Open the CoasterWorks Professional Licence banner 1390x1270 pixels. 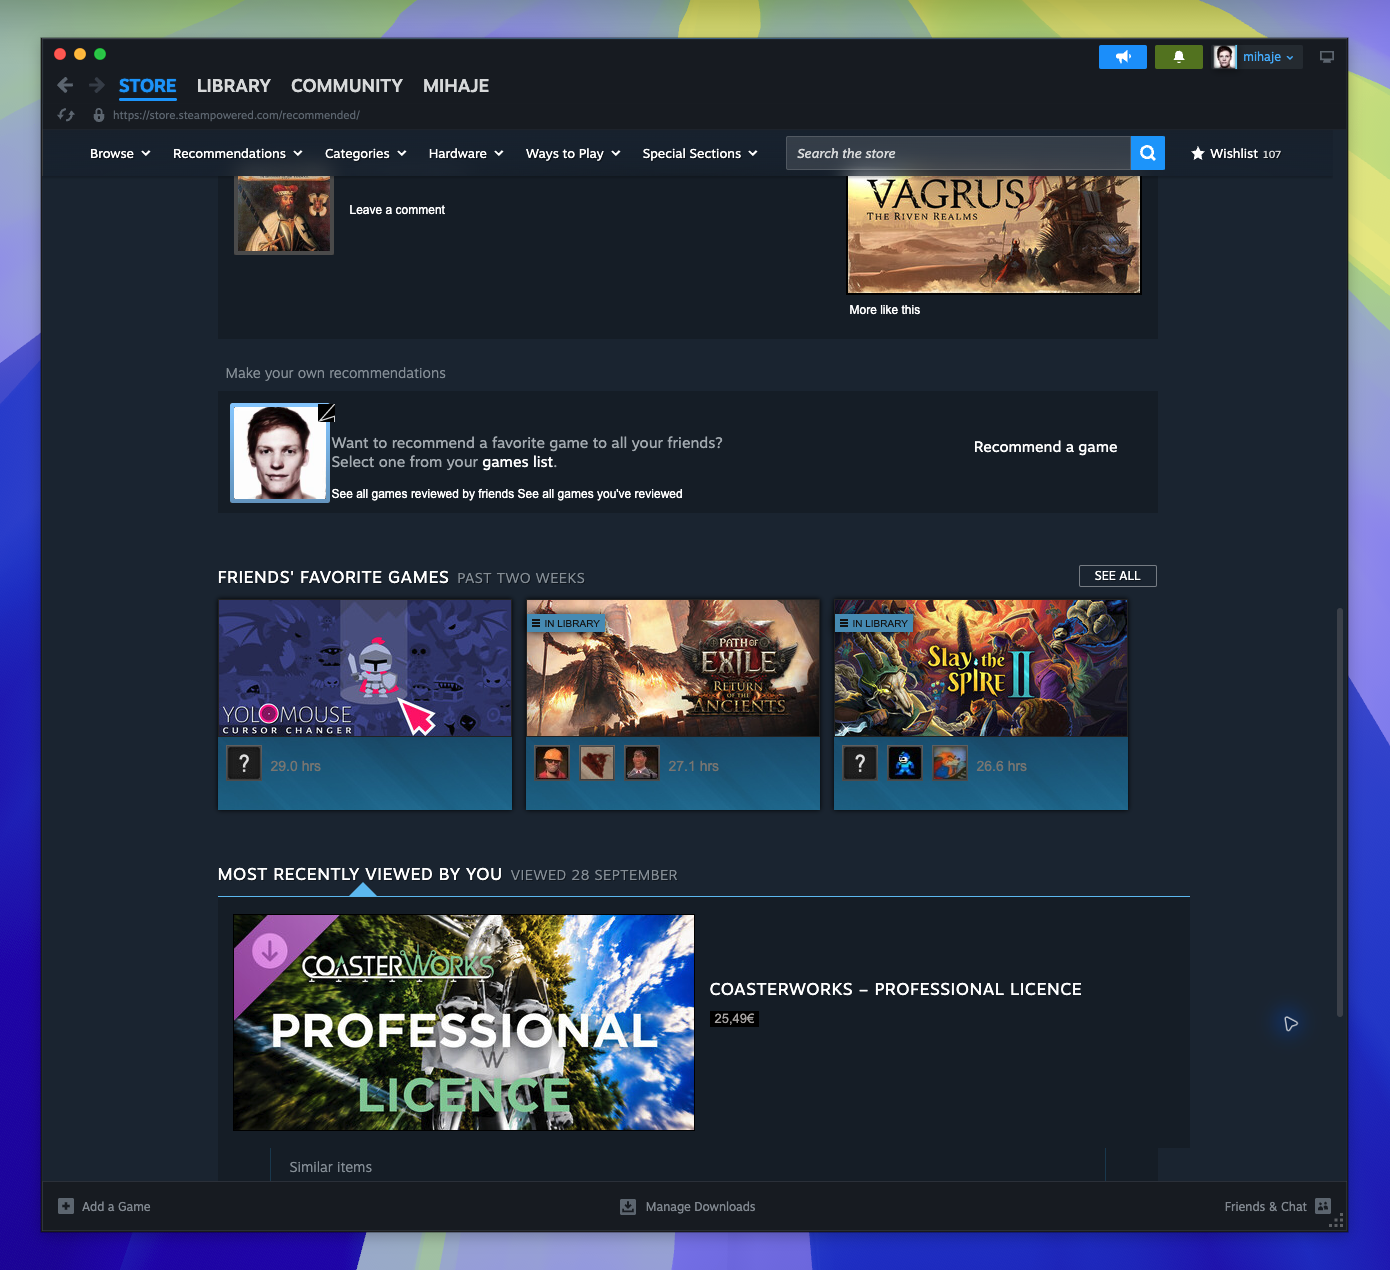[x=464, y=1022]
